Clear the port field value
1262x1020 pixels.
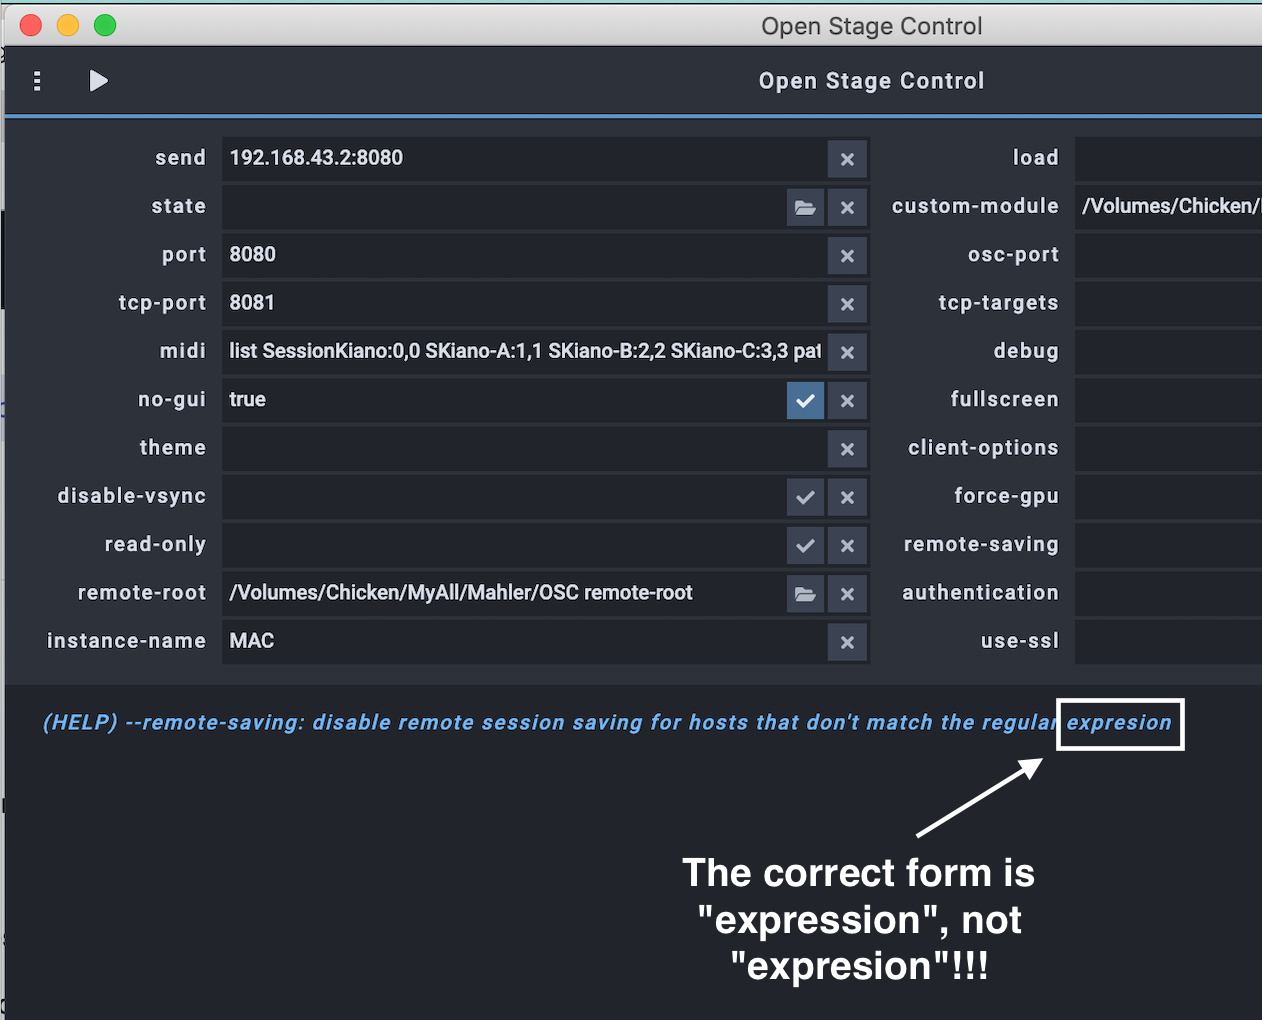[847, 255]
